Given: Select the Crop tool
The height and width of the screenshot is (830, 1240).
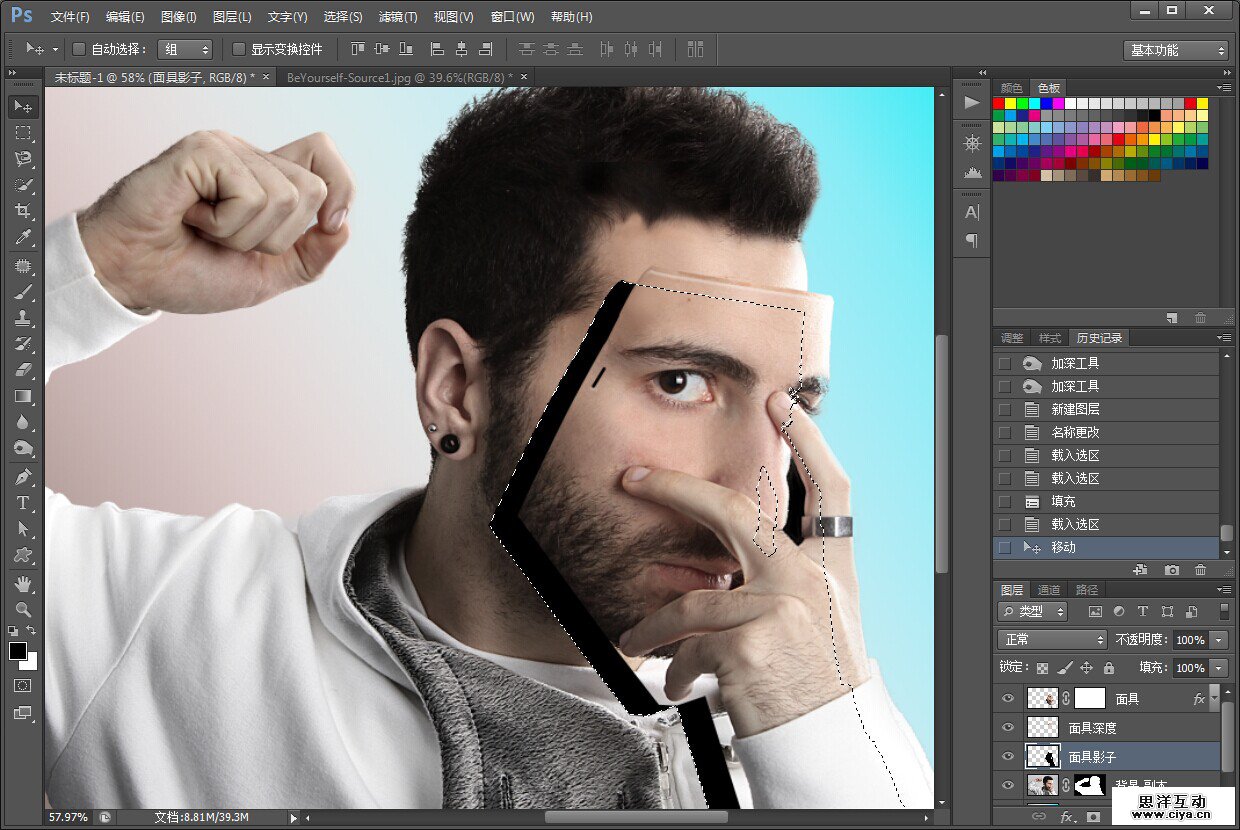Looking at the screenshot, I should tap(23, 211).
